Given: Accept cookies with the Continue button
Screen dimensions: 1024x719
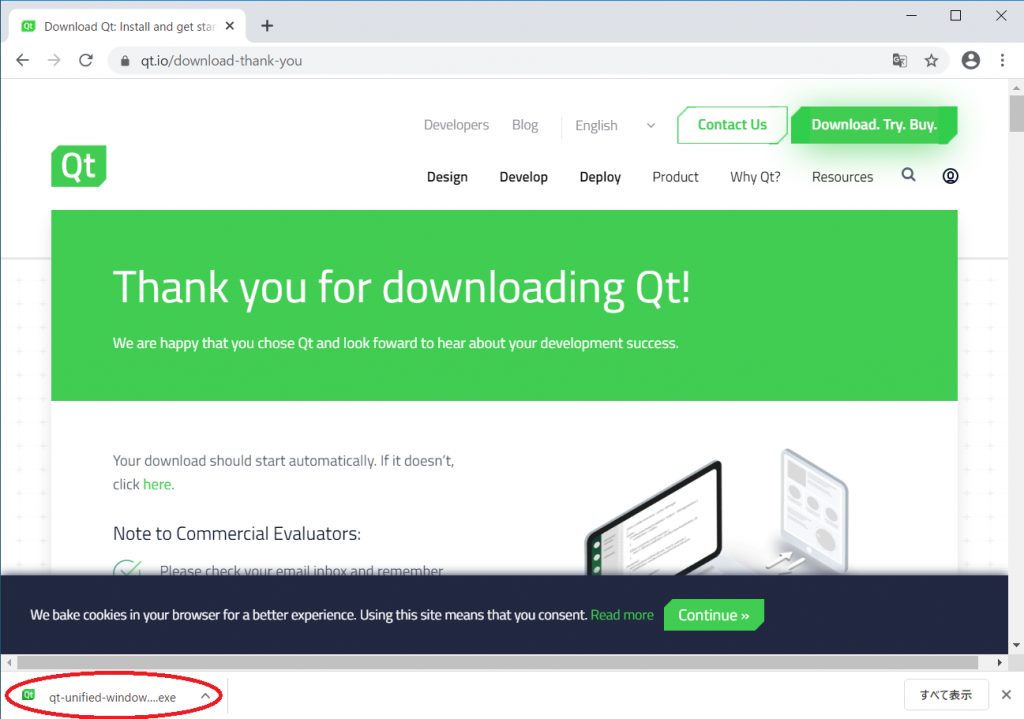Looking at the screenshot, I should 713,614.
